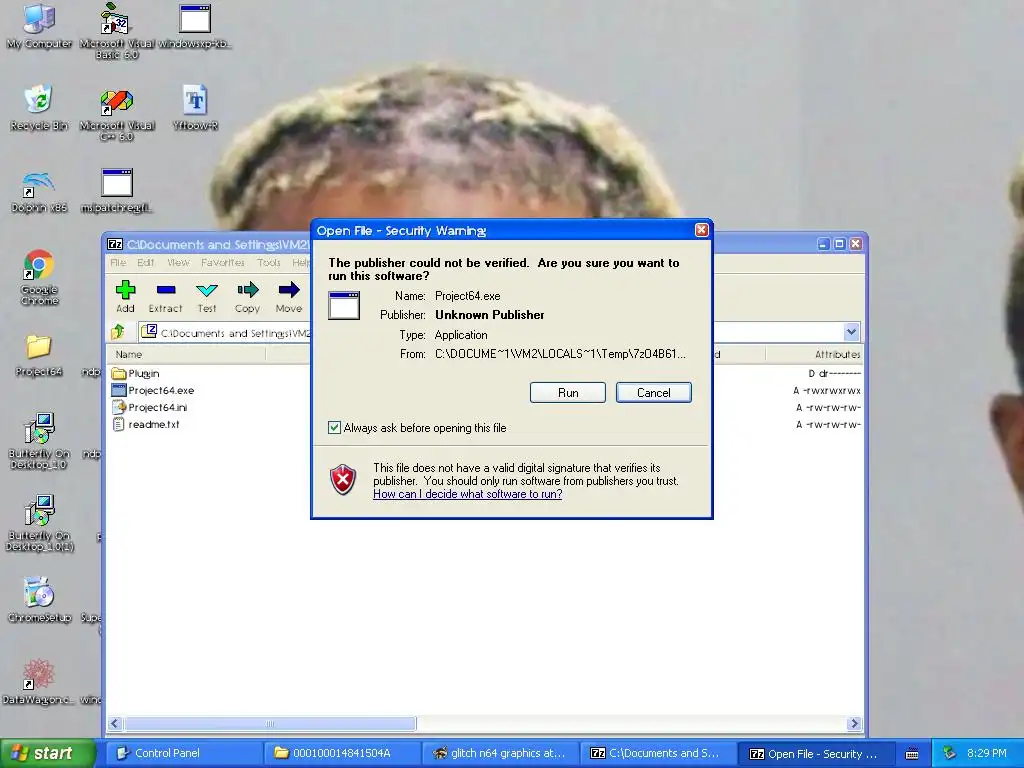This screenshot has width=1024, height=768.
Task: Select the My Computer desktop icon
Action: point(39,26)
